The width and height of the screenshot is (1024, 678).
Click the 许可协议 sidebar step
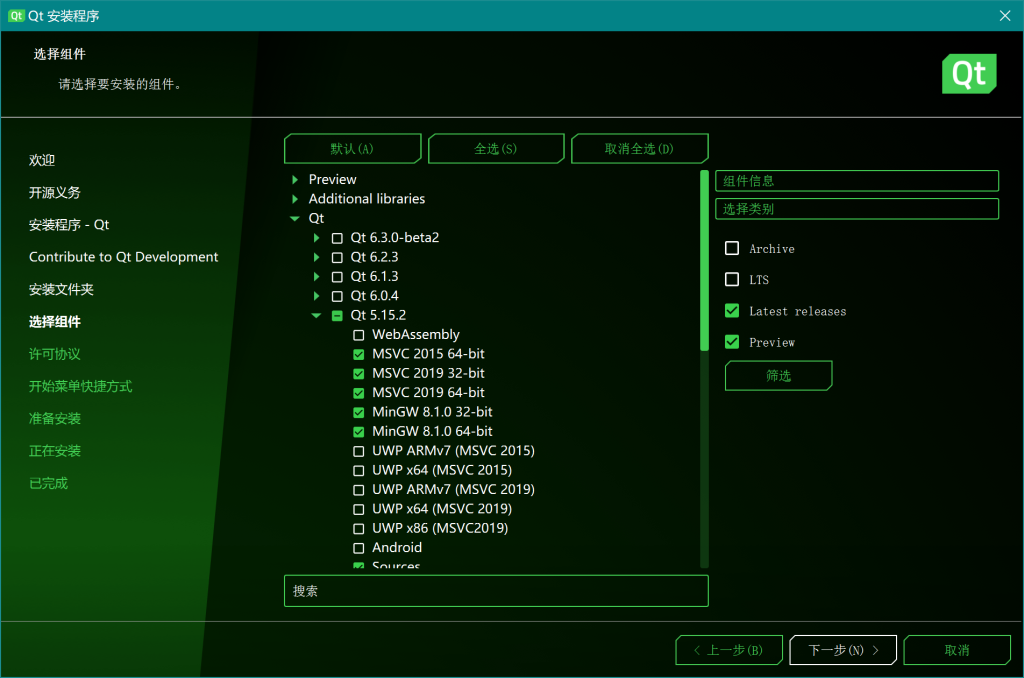(55, 354)
